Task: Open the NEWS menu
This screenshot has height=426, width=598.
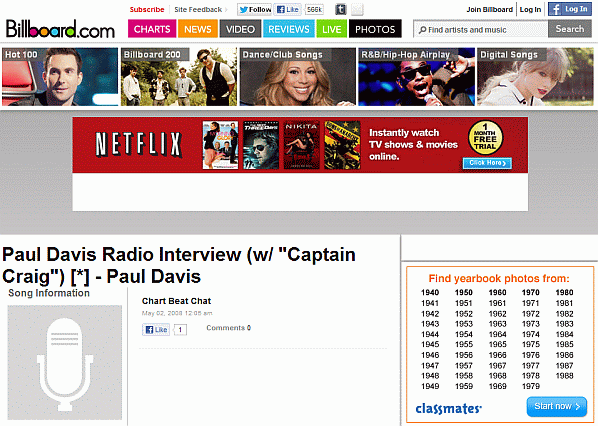Action: (198, 29)
